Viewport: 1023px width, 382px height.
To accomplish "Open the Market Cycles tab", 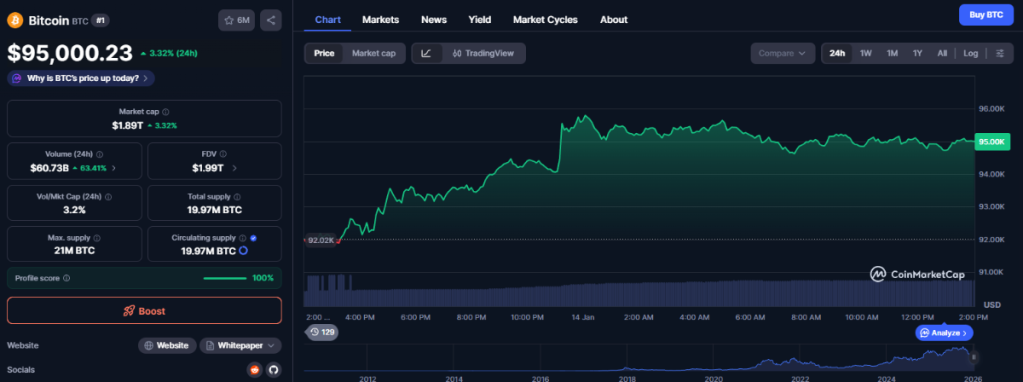I will point(545,20).
